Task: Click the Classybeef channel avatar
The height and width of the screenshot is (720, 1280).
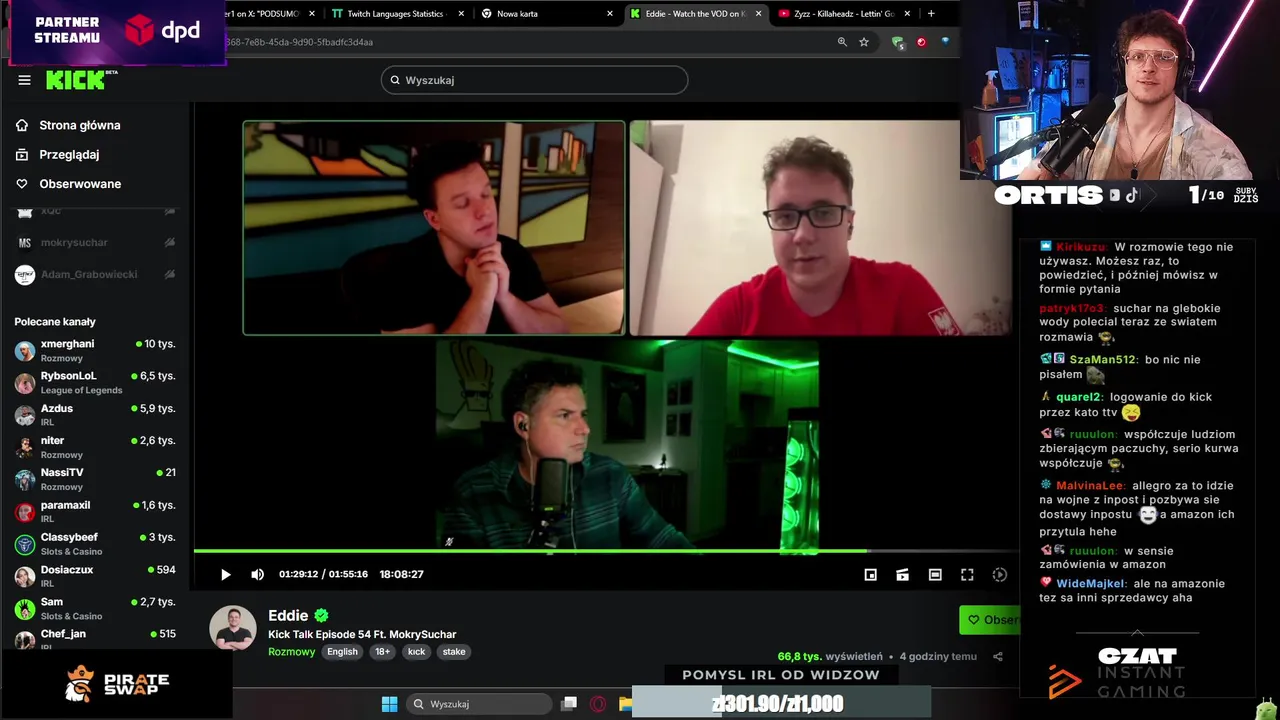Action: point(25,545)
